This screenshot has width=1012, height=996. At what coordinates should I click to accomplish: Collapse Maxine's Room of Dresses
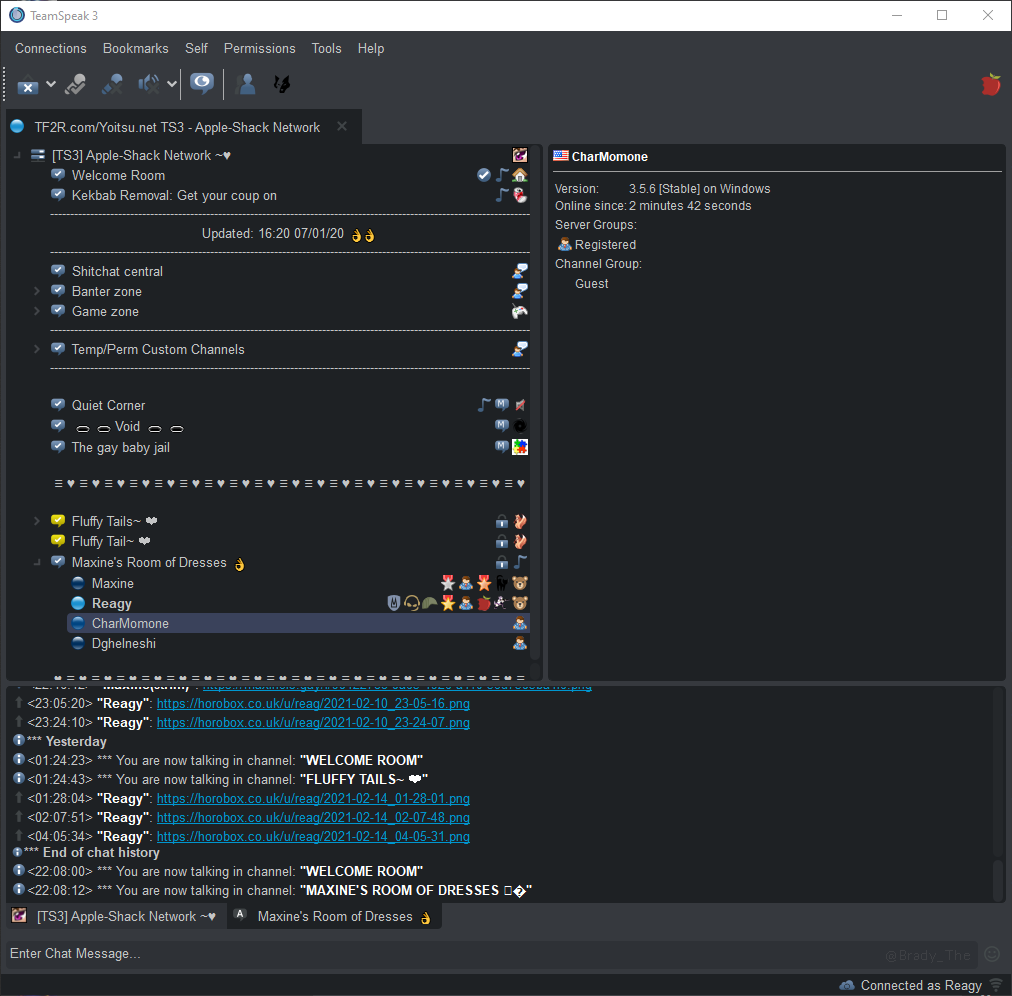coord(37,562)
